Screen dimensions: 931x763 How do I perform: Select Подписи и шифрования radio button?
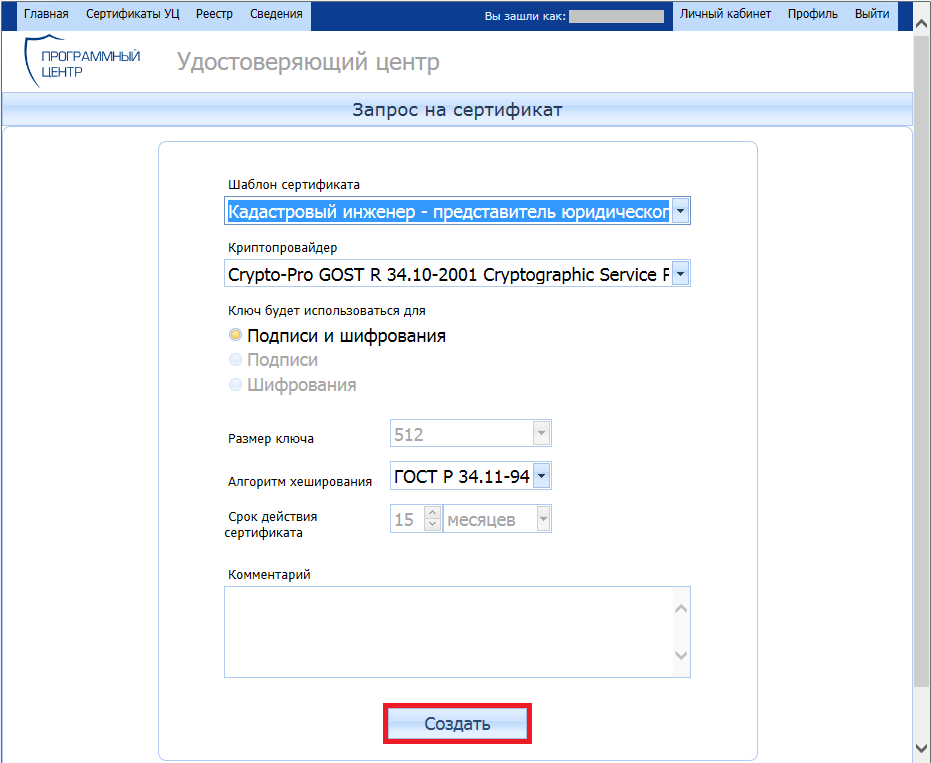(x=236, y=336)
